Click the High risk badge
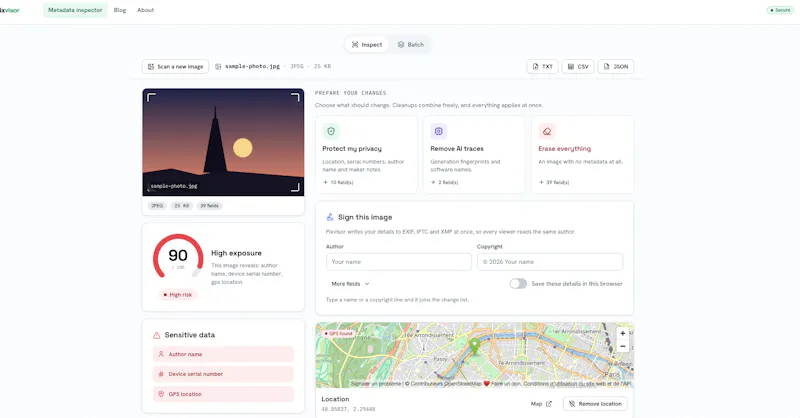 [x=178, y=295]
